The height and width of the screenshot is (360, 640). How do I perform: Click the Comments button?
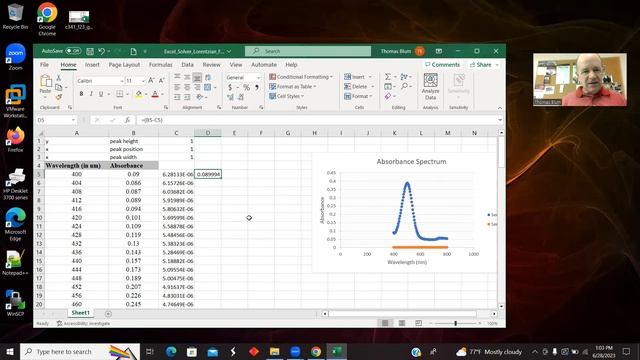[x=442, y=64]
